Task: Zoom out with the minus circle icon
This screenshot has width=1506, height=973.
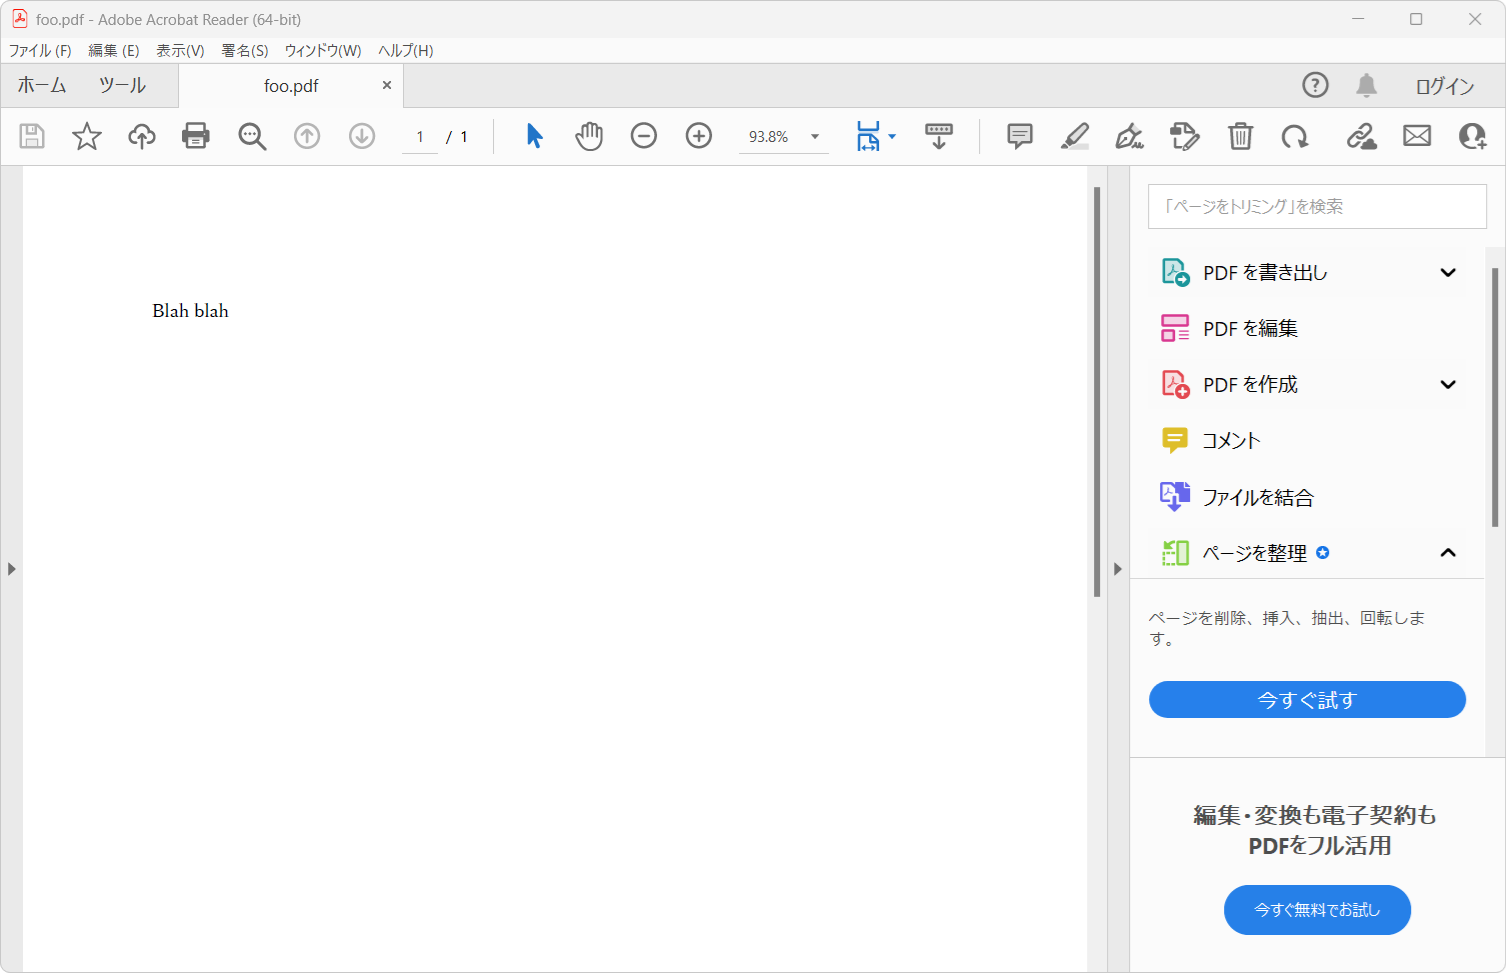Action: coord(644,136)
